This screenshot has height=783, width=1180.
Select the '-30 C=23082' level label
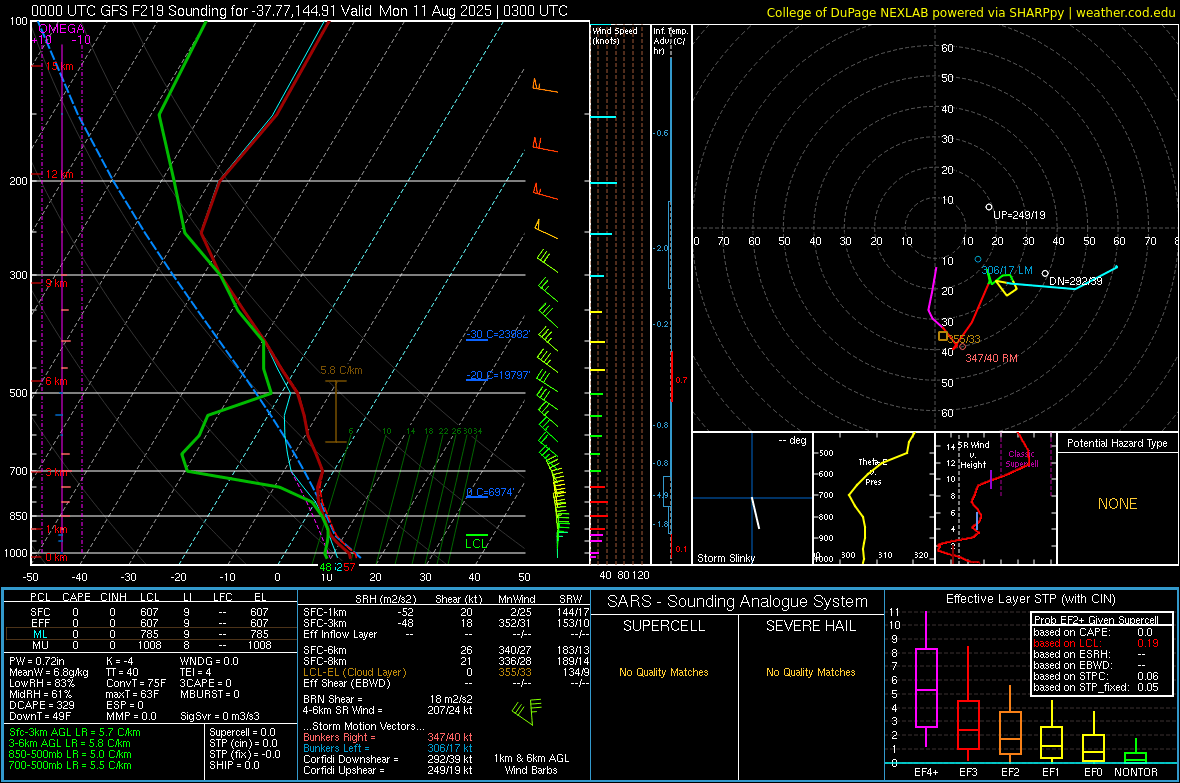click(498, 334)
